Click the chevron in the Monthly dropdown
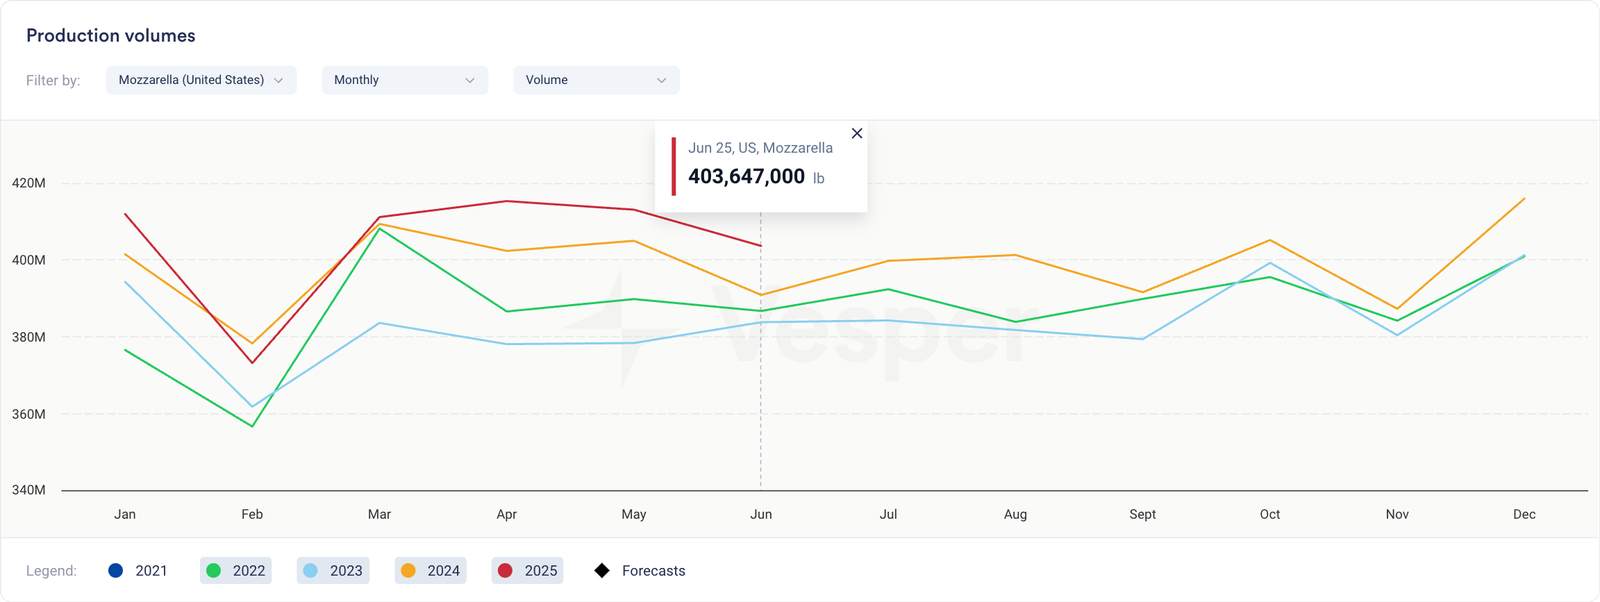 [470, 80]
